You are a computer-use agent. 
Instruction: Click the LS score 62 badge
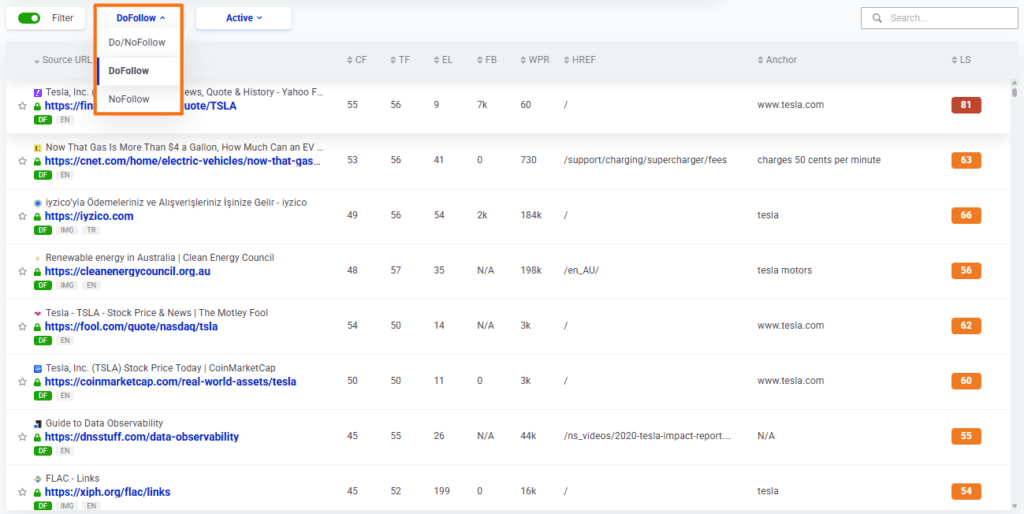pyautogui.click(x=966, y=325)
